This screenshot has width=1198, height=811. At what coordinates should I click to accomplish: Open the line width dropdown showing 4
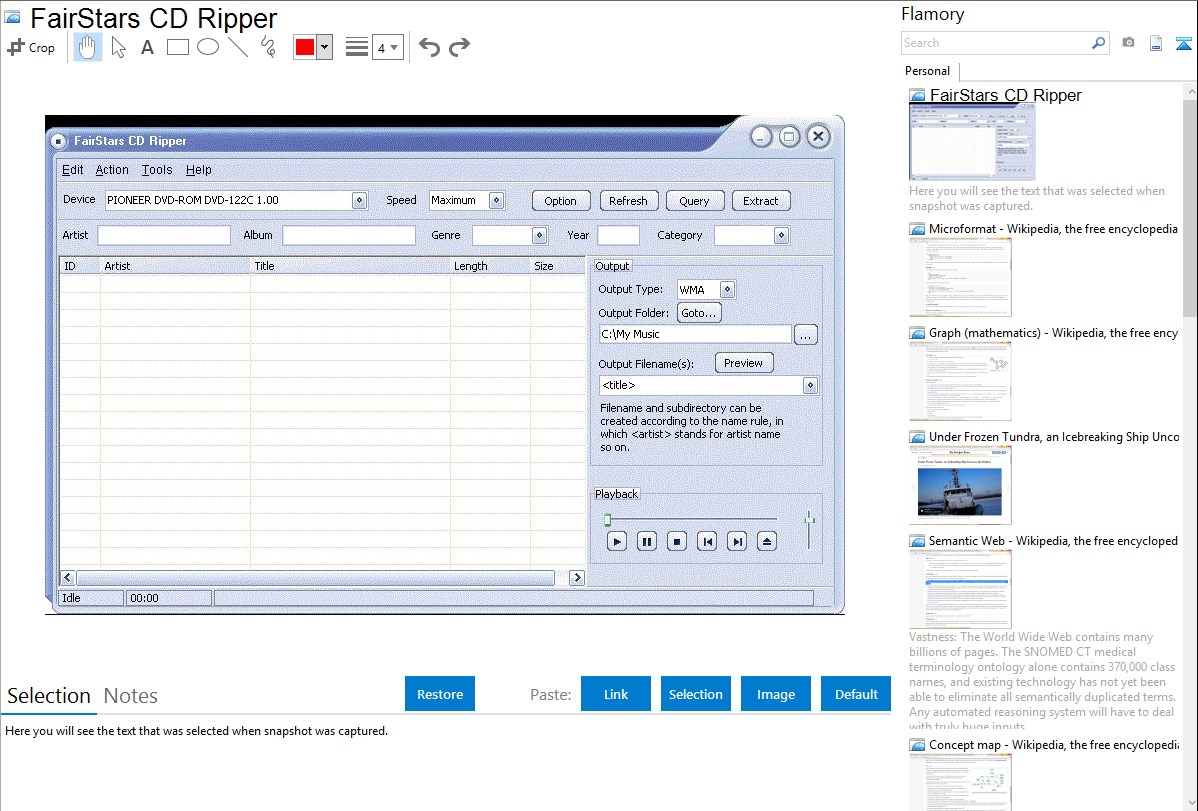[388, 48]
